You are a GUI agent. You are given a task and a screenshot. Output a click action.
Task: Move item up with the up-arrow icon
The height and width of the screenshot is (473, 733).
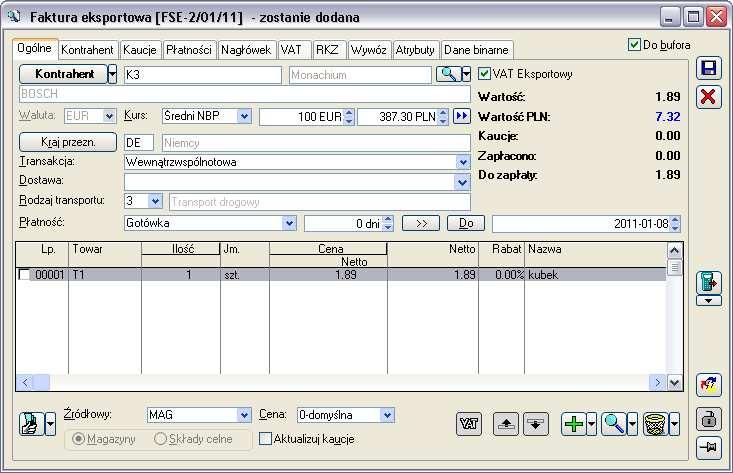click(x=506, y=424)
